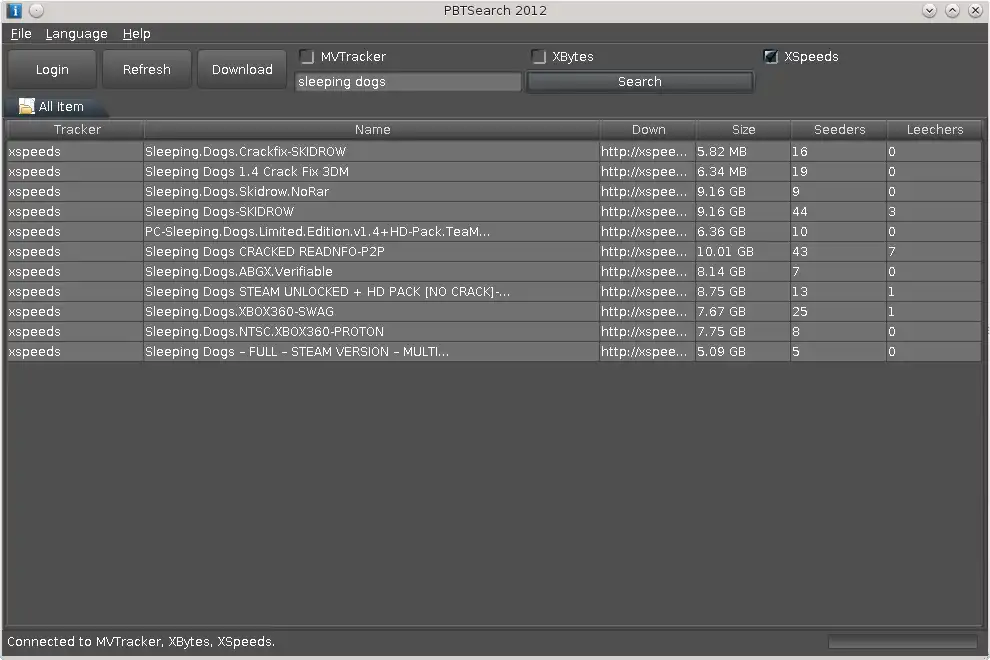The height and width of the screenshot is (660, 990).
Task: Click the round pin button in title bar
Action: pos(37,11)
